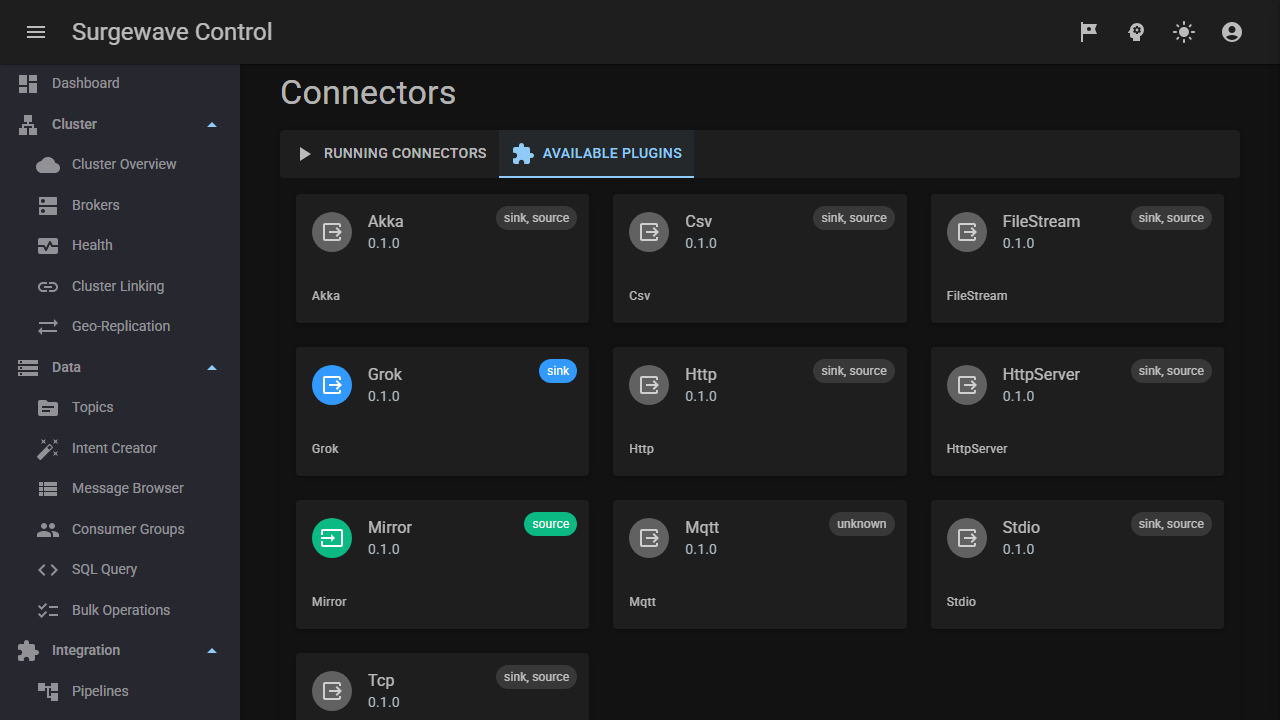The height and width of the screenshot is (720, 1280).
Task: Click the Connectors page heading
Action: (x=368, y=93)
